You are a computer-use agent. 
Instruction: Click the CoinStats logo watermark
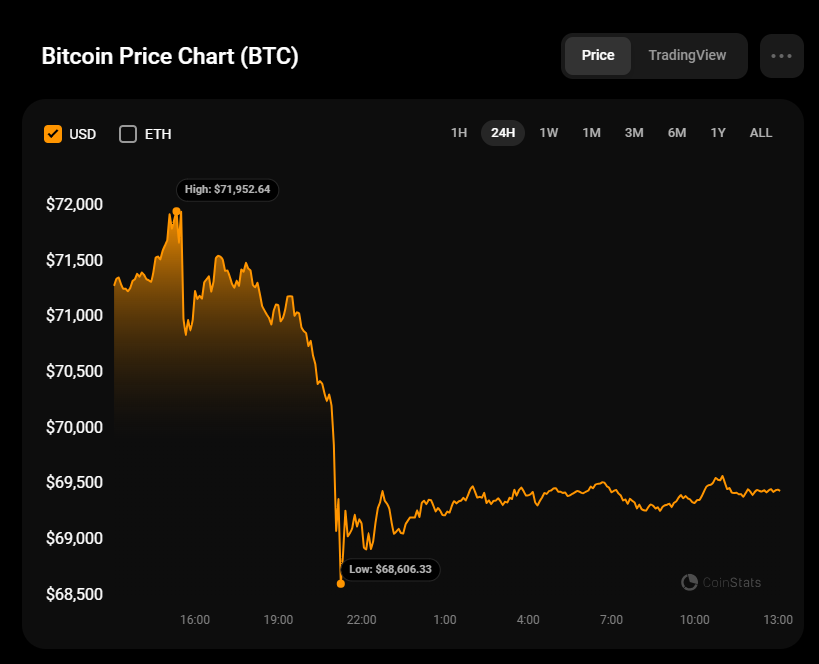(721, 582)
